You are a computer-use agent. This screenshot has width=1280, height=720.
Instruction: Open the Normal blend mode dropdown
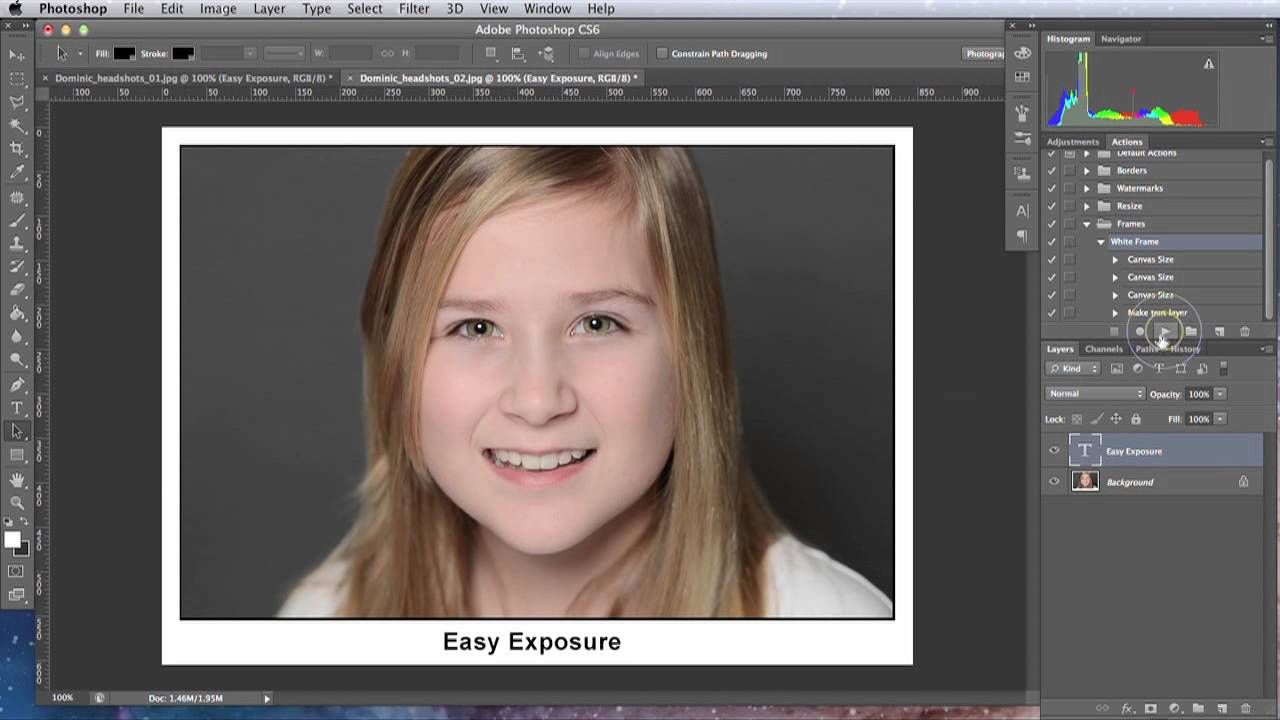1095,394
